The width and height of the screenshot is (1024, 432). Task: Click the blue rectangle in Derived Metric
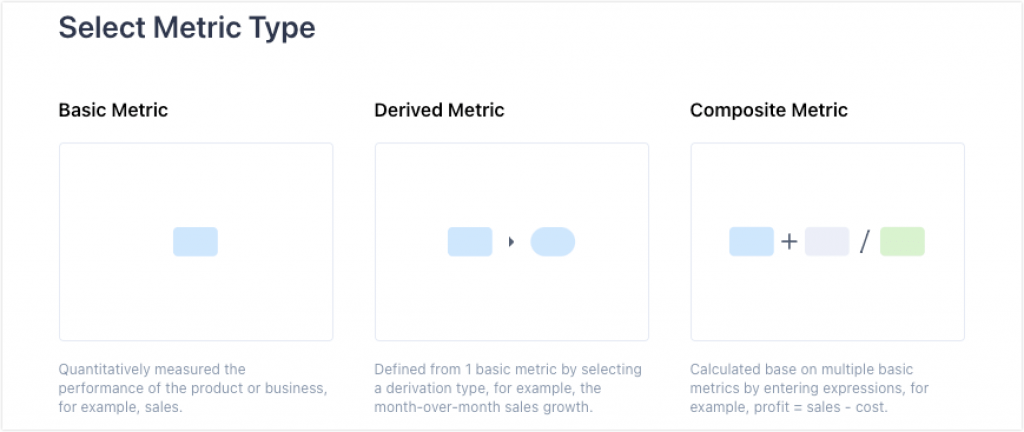click(x=470, y=241)
